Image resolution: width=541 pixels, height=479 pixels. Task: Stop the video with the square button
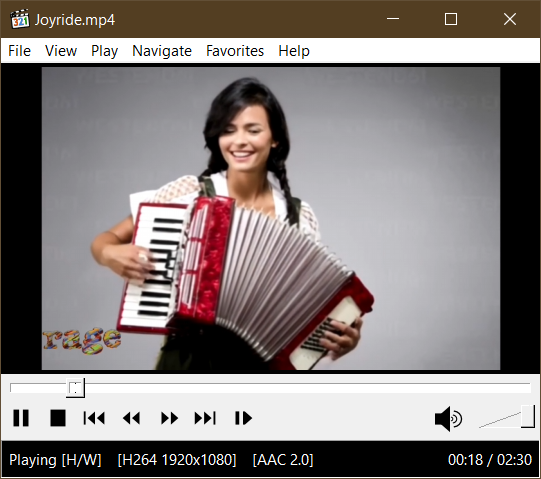click(x=58, y=418)
